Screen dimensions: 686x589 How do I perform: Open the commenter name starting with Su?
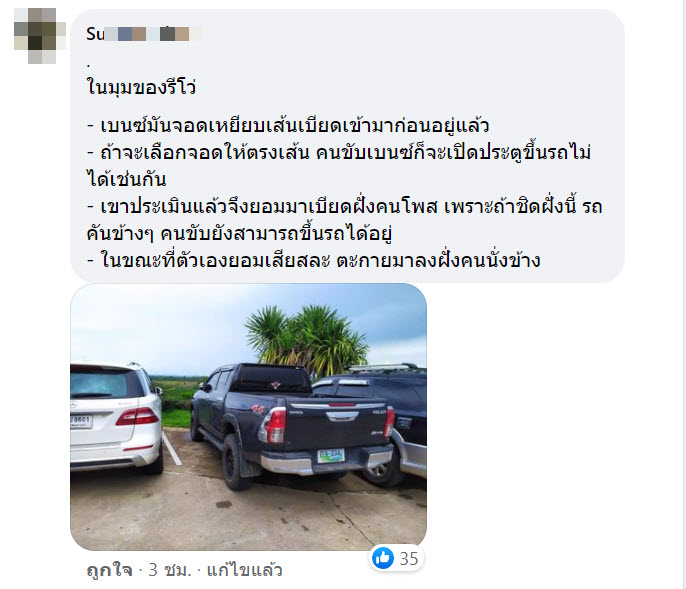[144, 34]
